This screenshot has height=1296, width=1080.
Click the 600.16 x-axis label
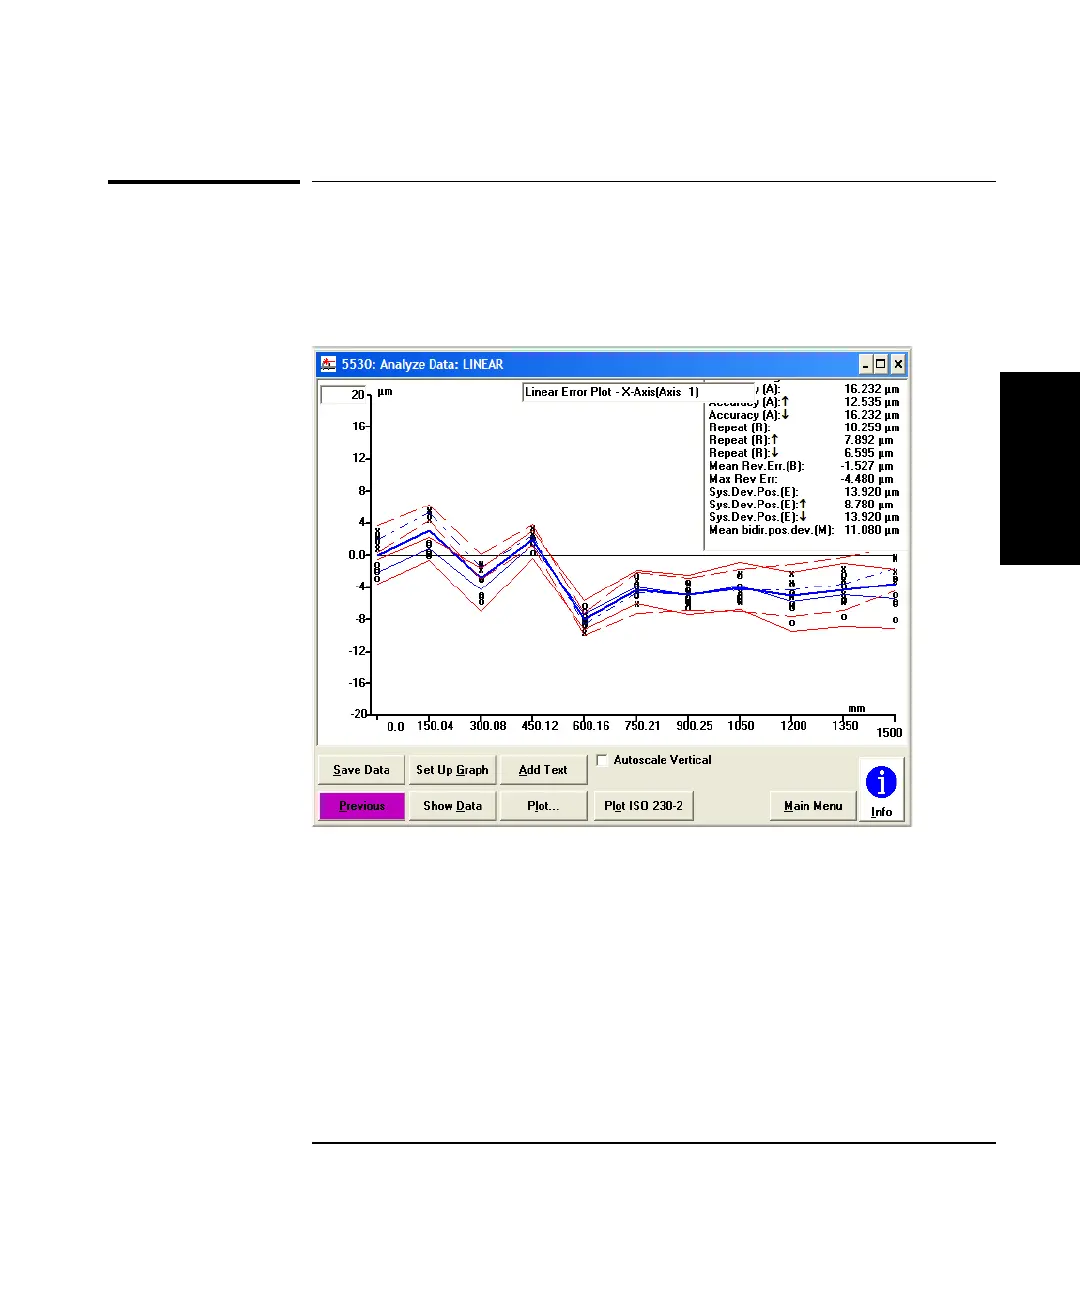tap(591, 726)
